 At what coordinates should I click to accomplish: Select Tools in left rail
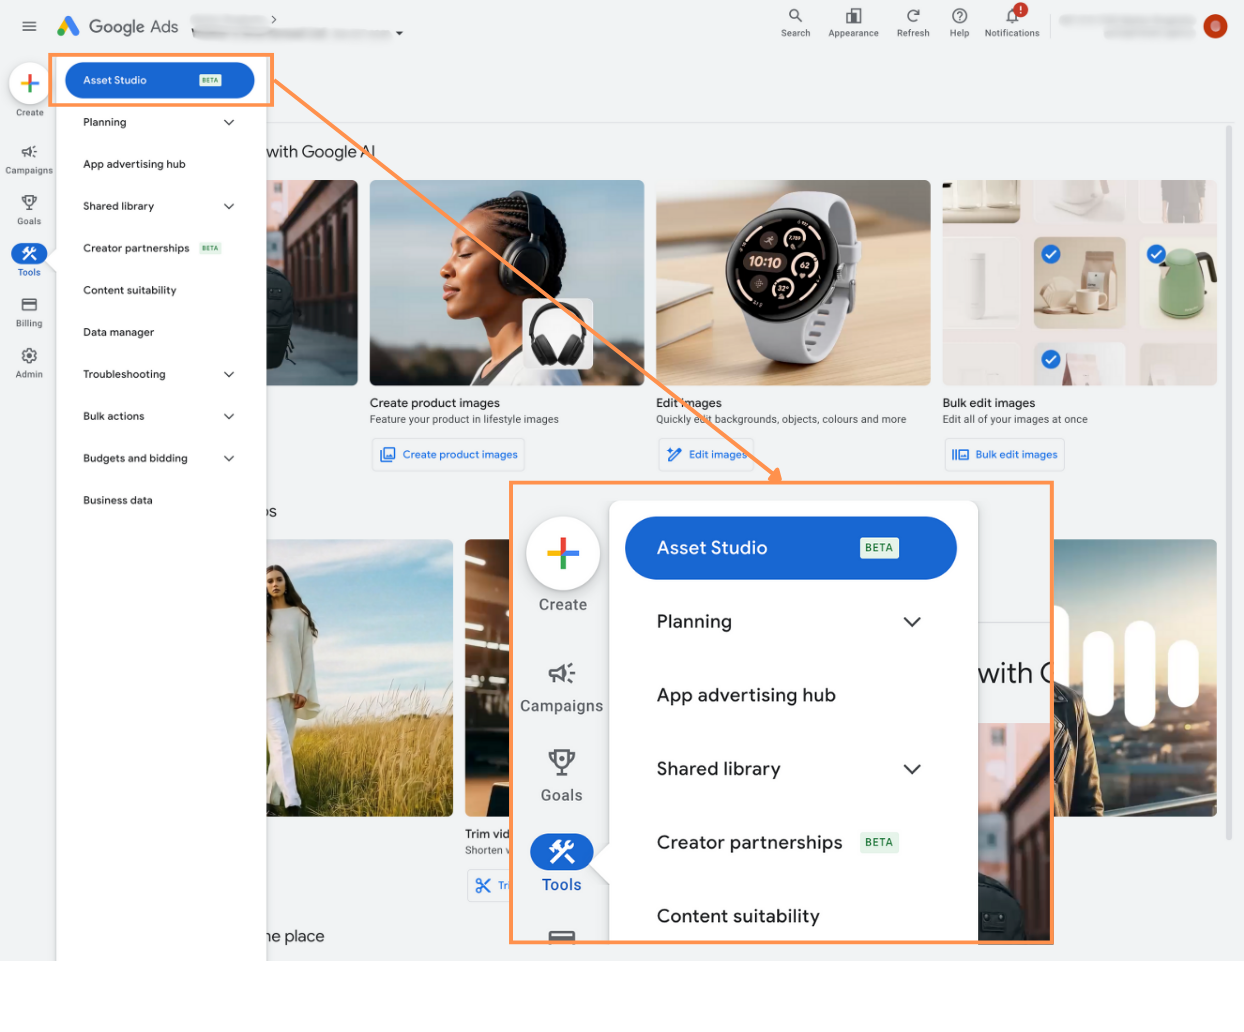tap(29, 261)
